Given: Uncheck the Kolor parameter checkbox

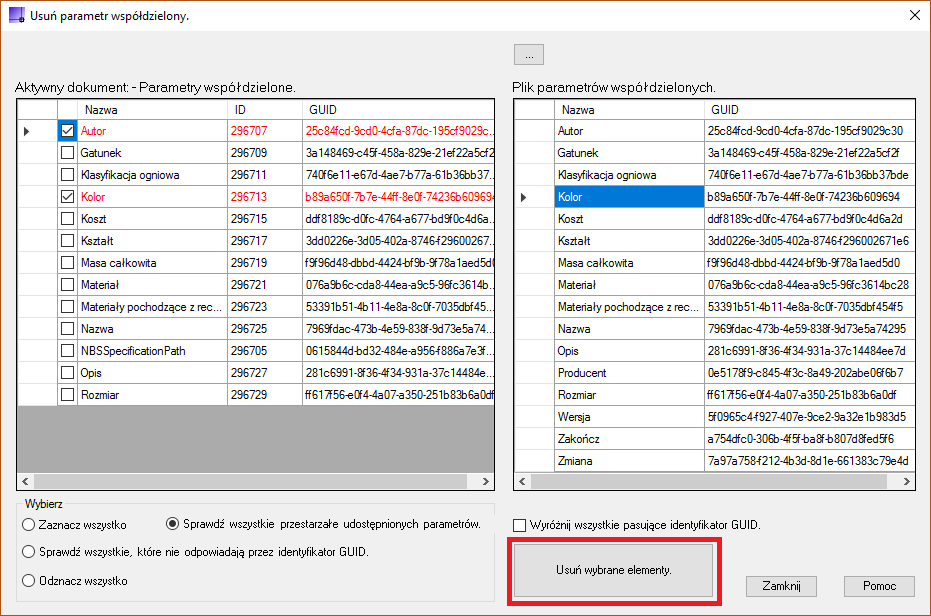Looking at the screenshot, I should tap(68, 197).
